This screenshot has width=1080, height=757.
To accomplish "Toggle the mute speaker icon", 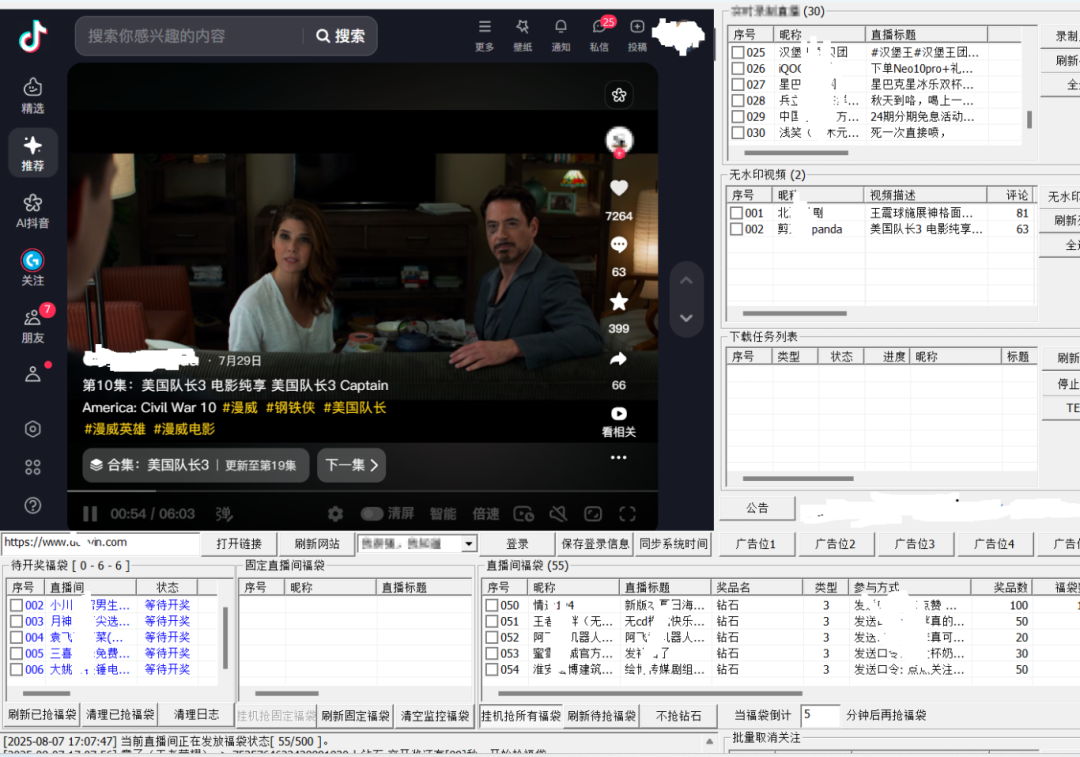I will [x=558, y=514].
